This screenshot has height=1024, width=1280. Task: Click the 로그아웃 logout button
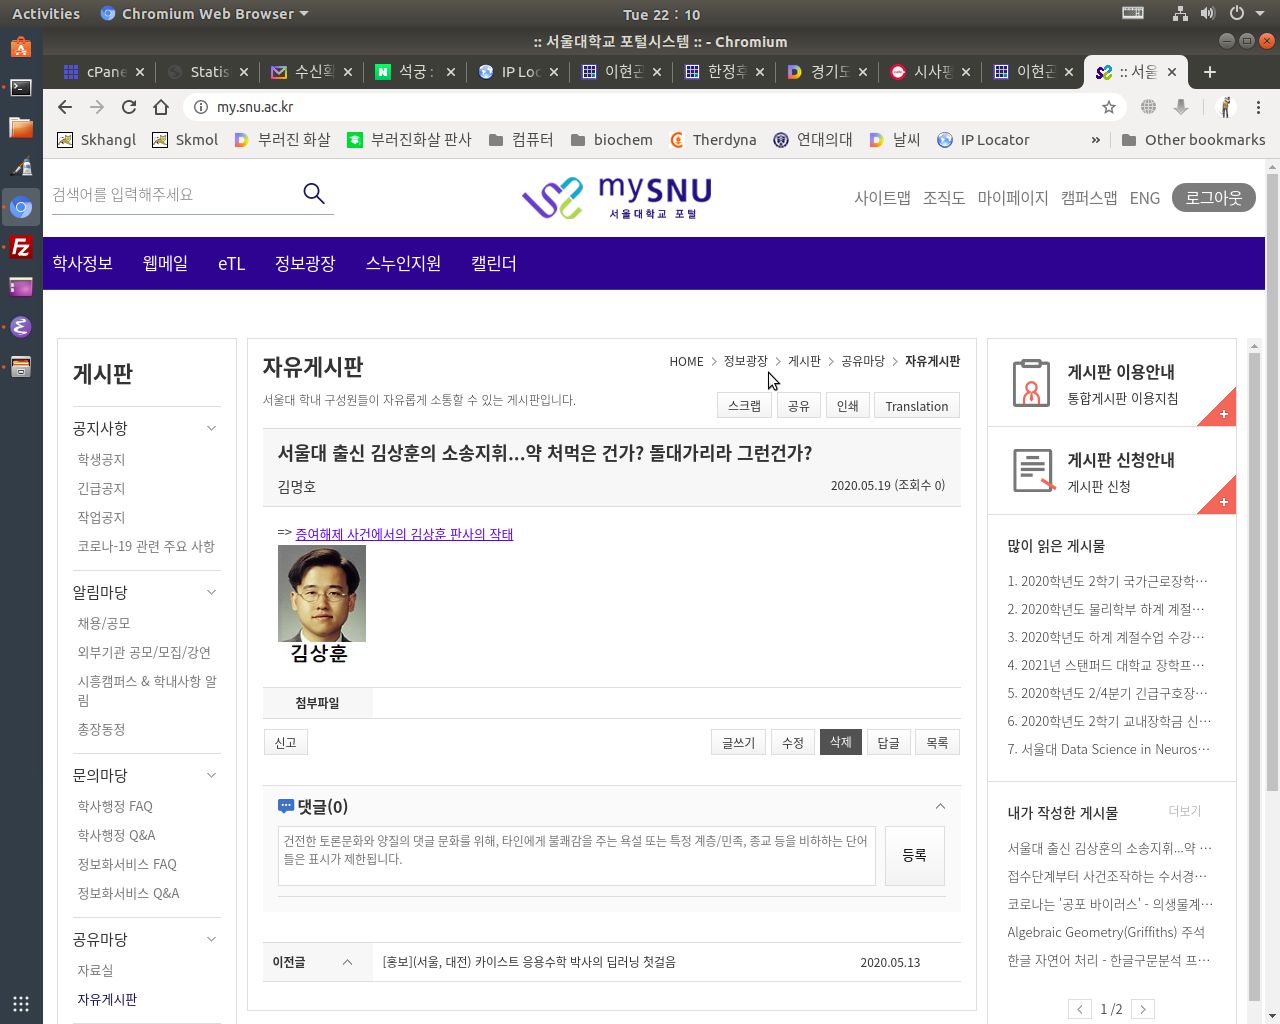point(1212,198)
